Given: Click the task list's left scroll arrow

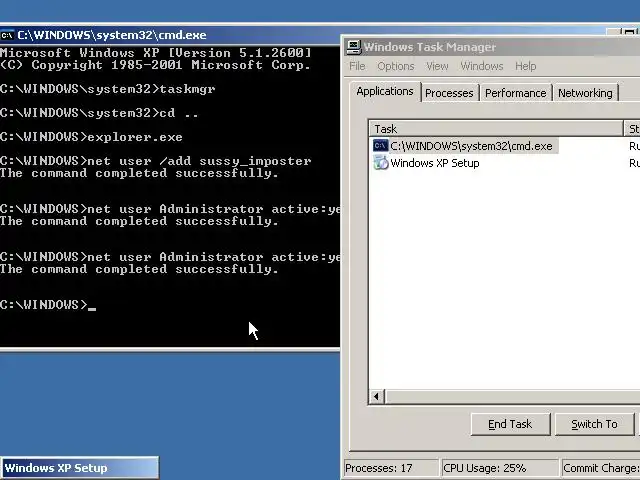Looking at the screenshot, I should (x=377, y=396).
